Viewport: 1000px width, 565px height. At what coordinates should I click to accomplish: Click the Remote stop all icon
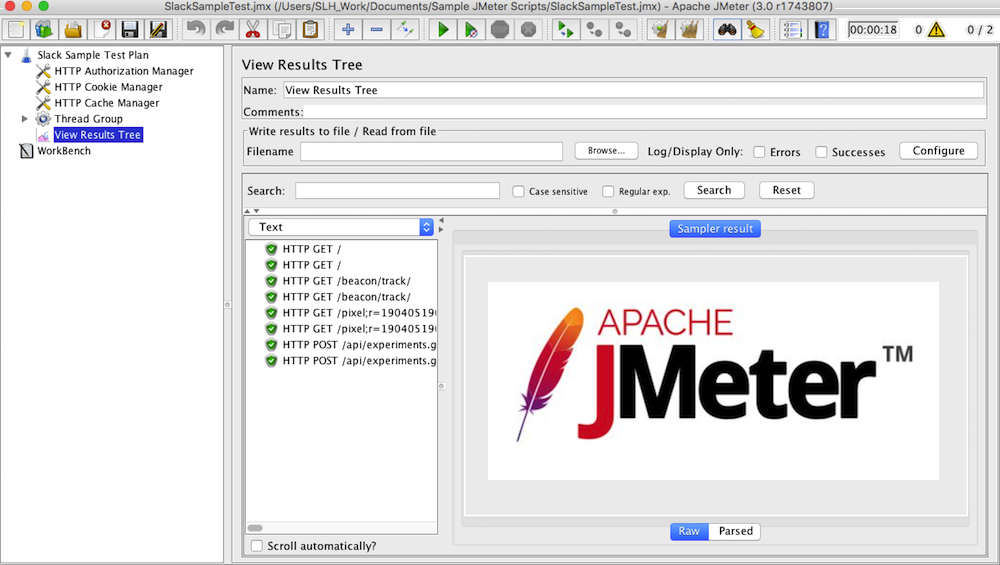[594, 29]
